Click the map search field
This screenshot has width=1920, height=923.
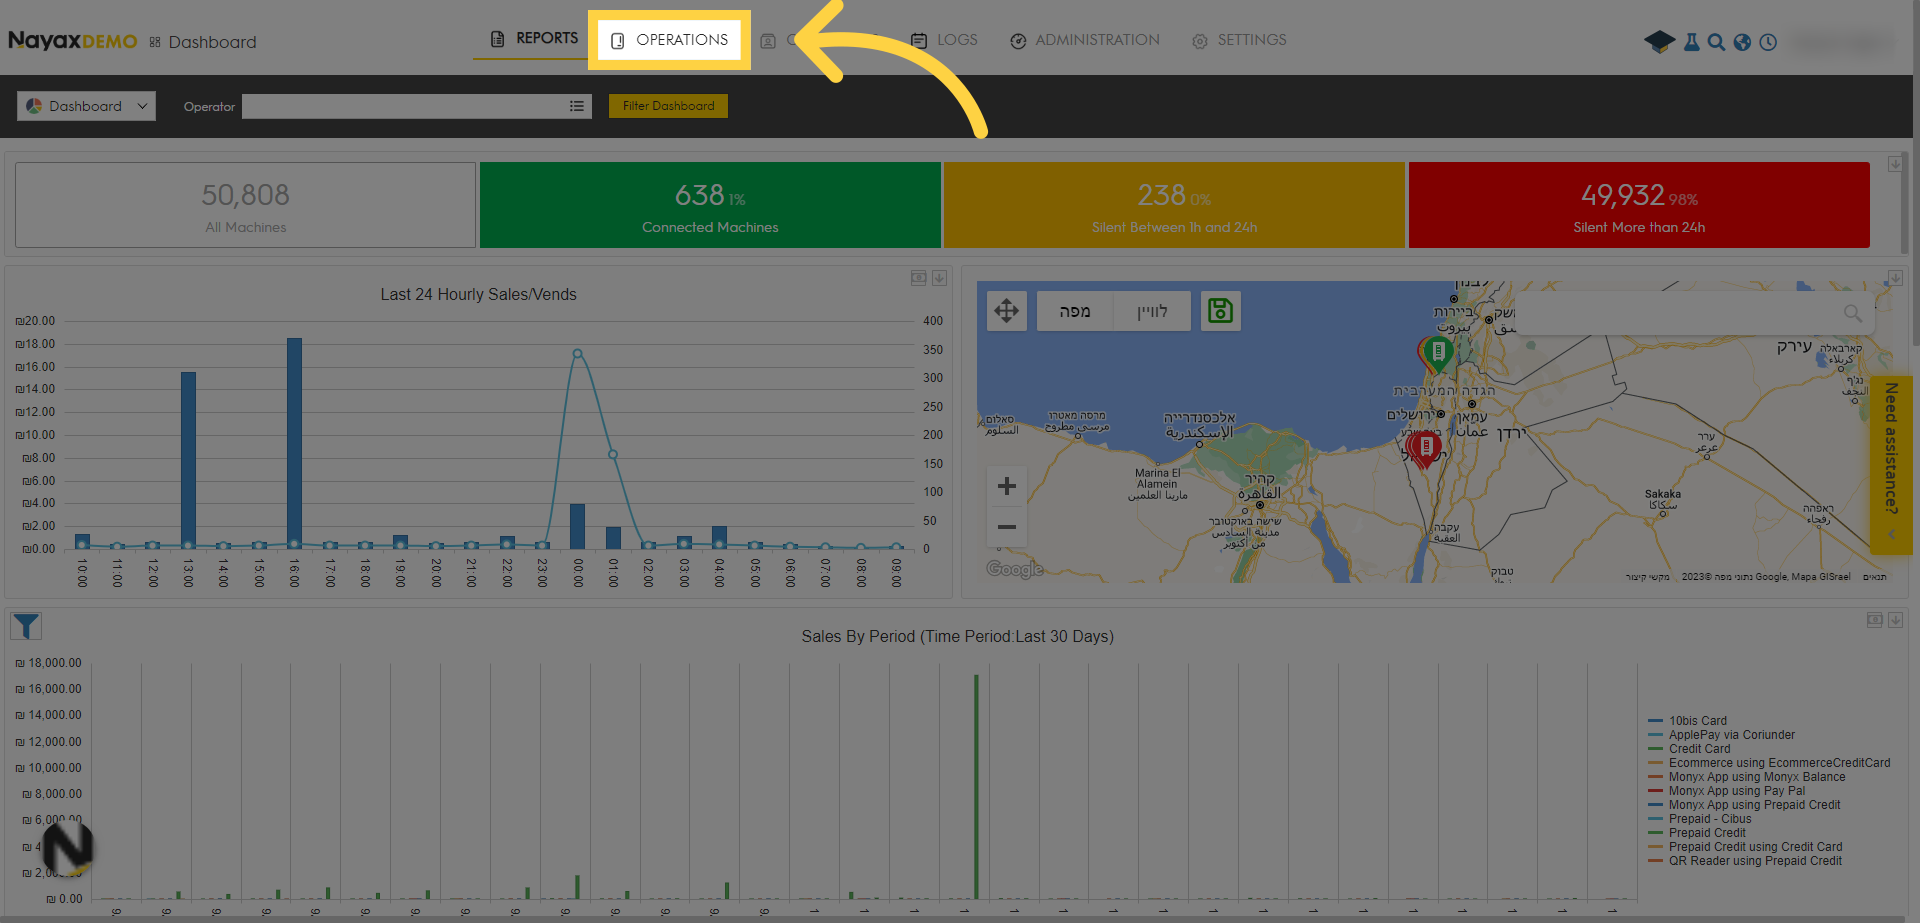(x=1680, y=313)
